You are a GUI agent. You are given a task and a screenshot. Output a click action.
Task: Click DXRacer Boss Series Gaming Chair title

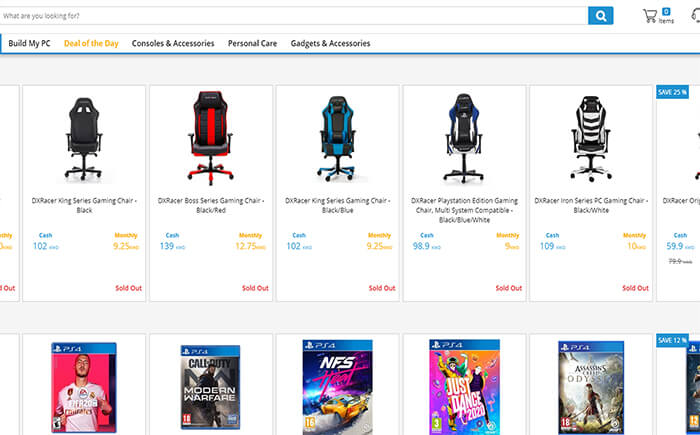211,205
